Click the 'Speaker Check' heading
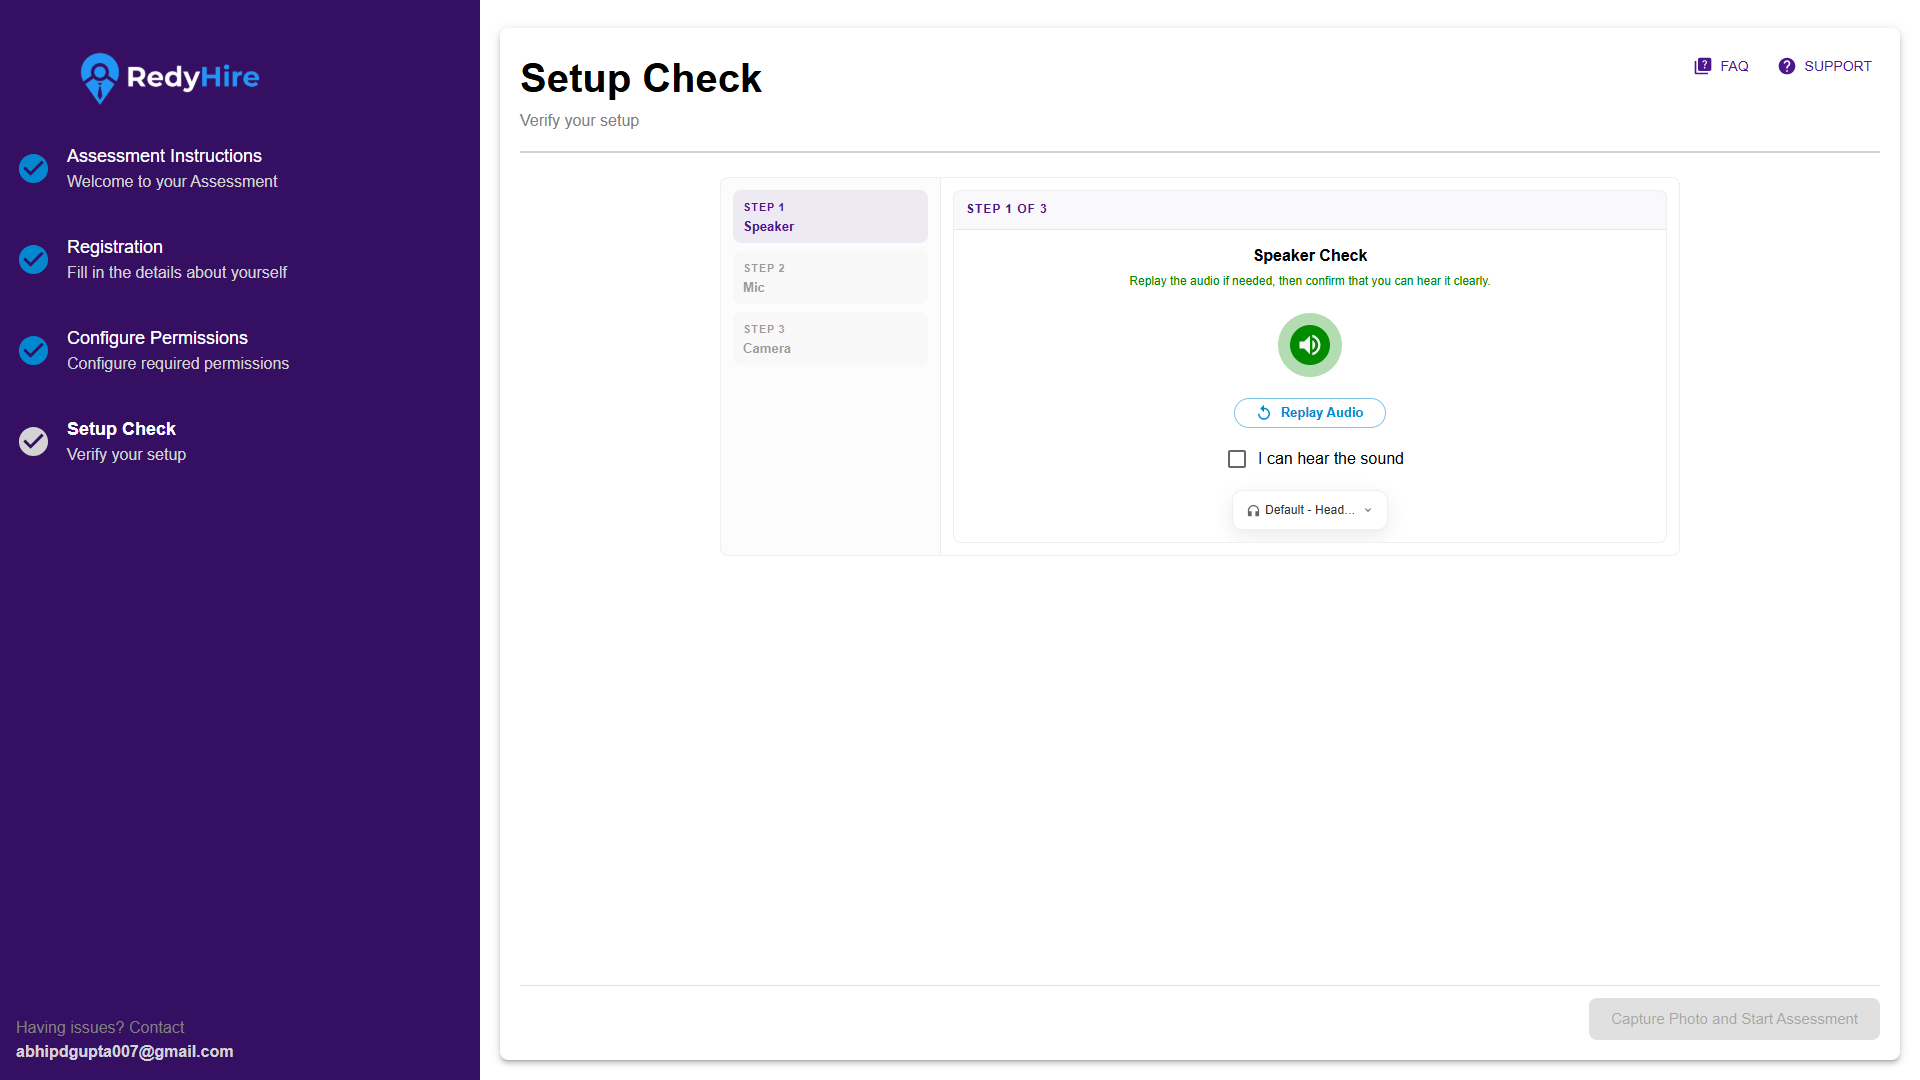The image size is (1920, 1080). (1310, 256)
